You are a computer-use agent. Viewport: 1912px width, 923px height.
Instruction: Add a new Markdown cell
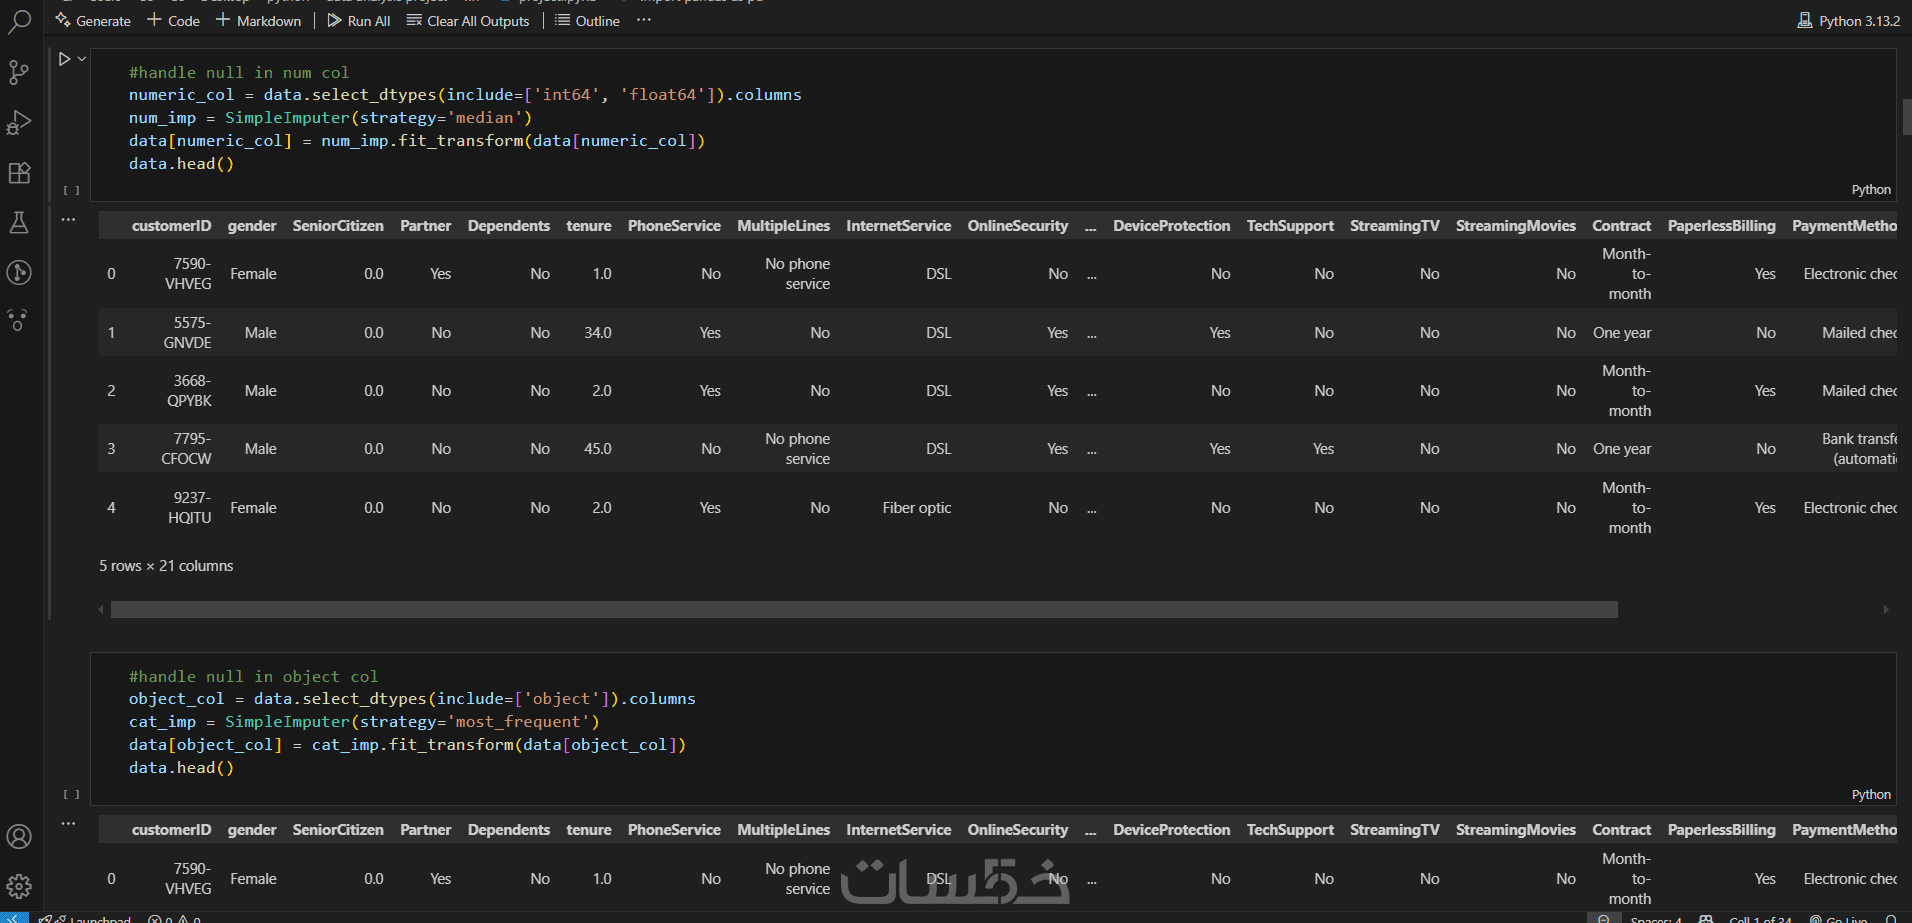pos(259,21)
